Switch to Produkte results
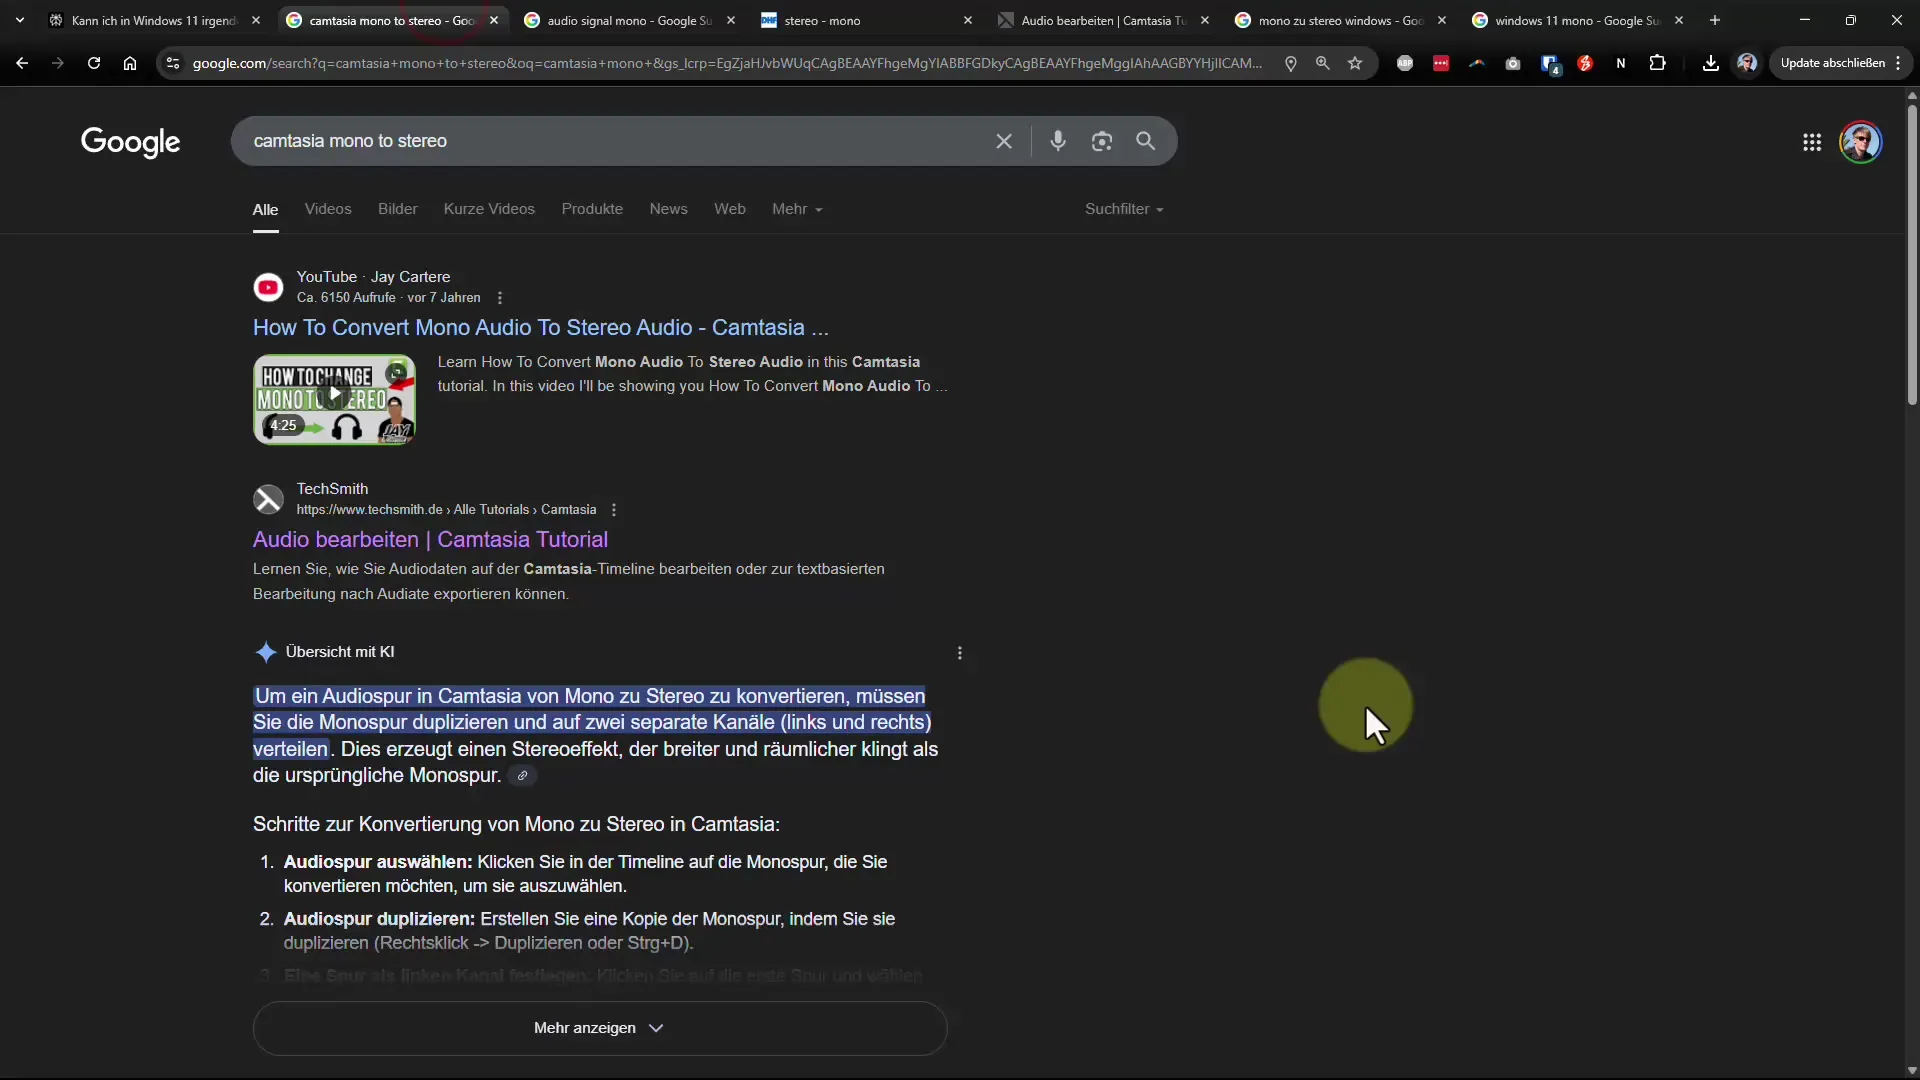The height and width of the screenshot is (1080, 1920). (592, 209)
